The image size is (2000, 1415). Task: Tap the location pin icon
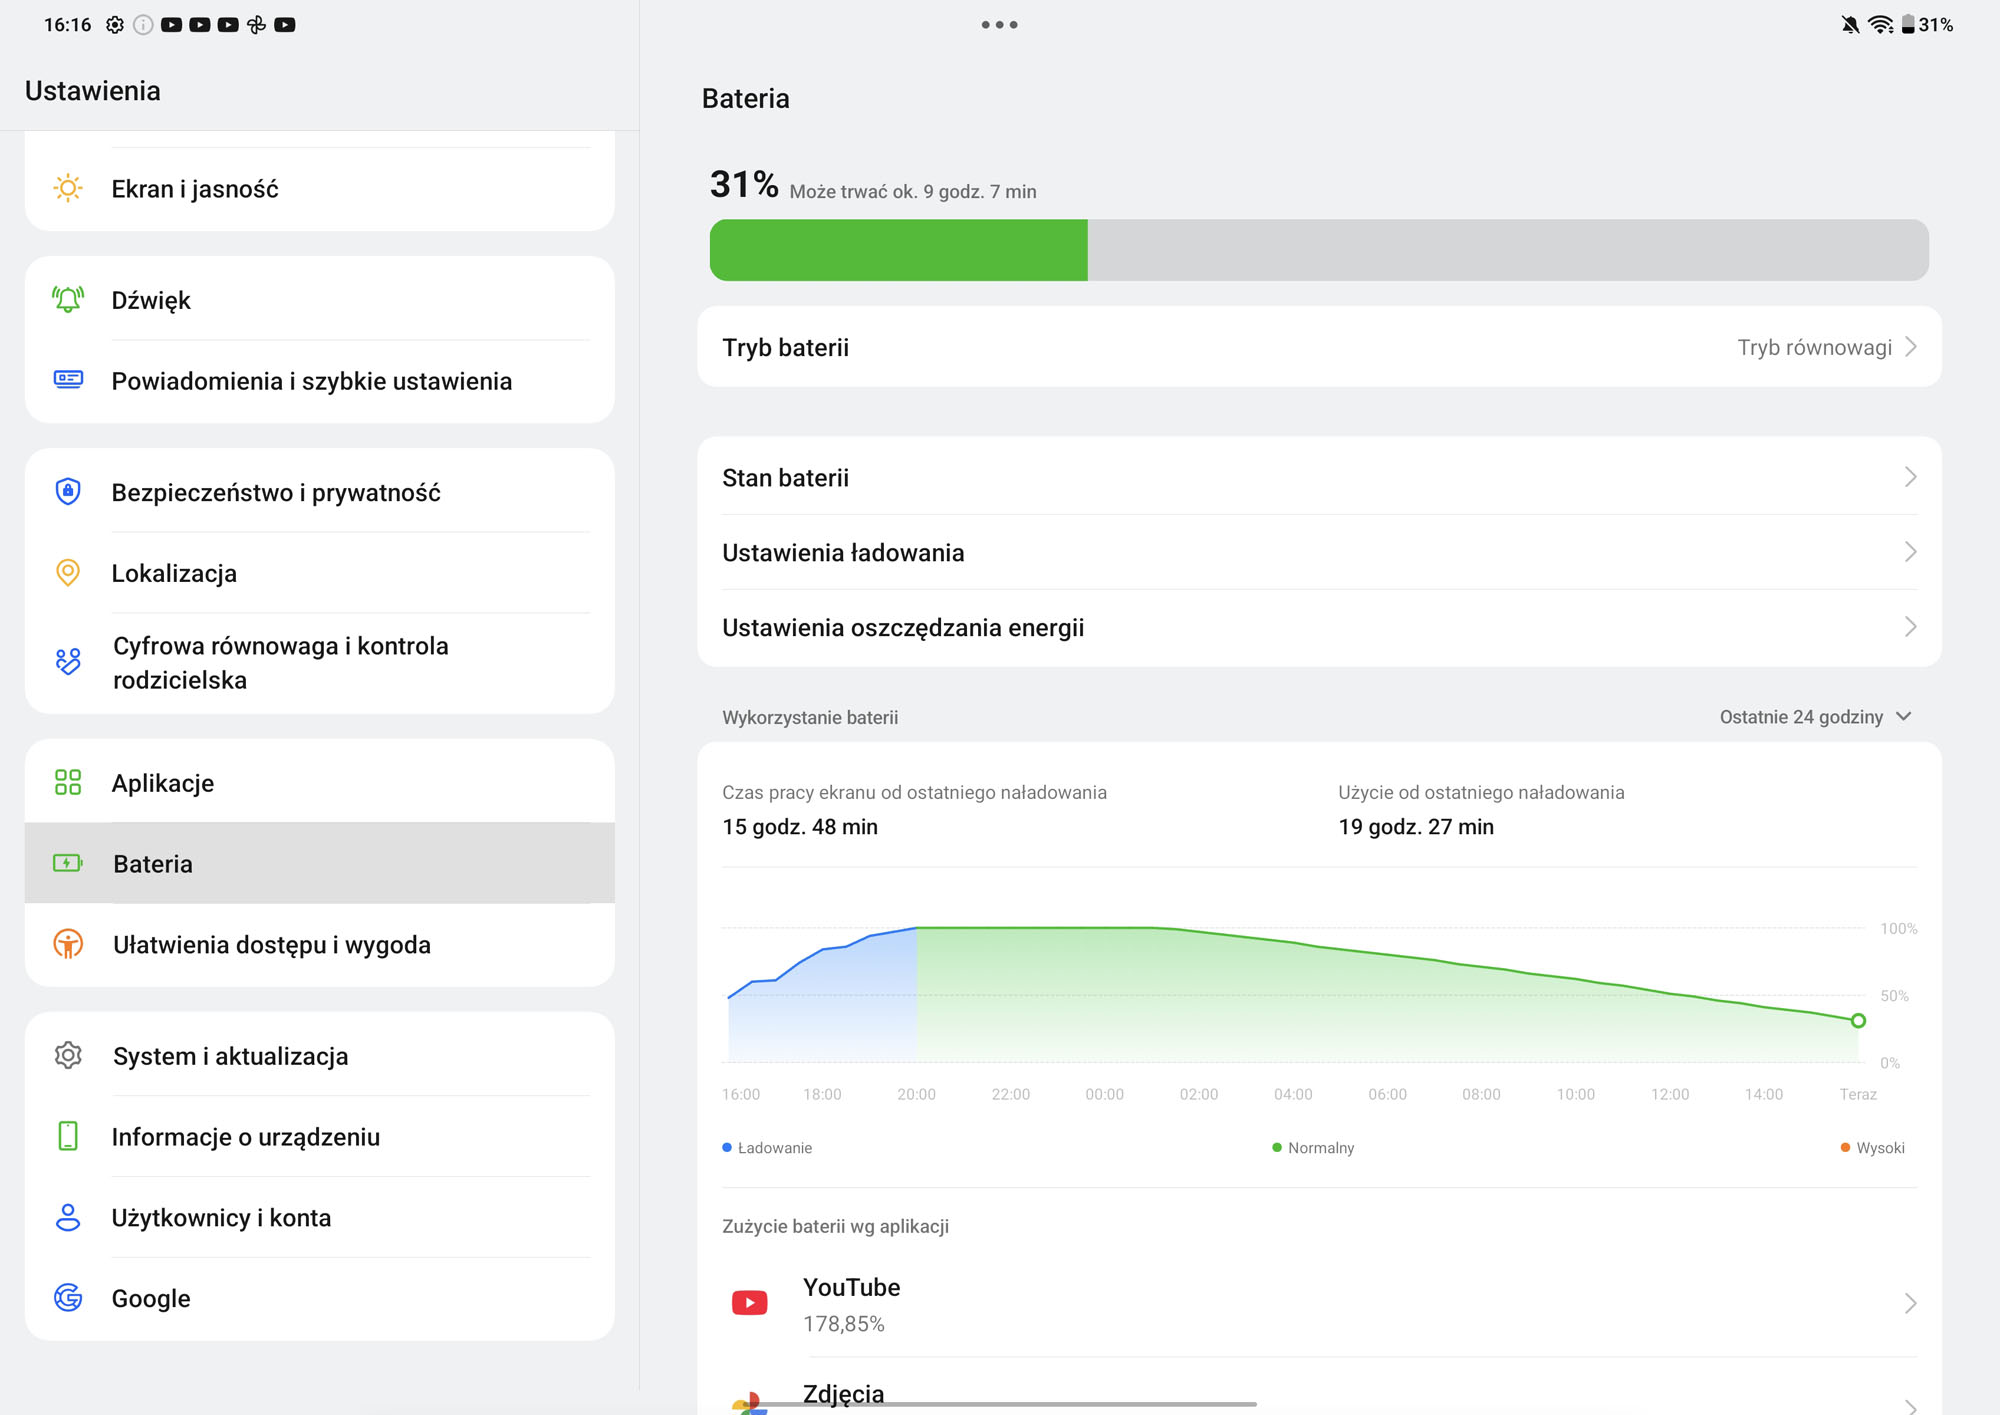(68, 572)
